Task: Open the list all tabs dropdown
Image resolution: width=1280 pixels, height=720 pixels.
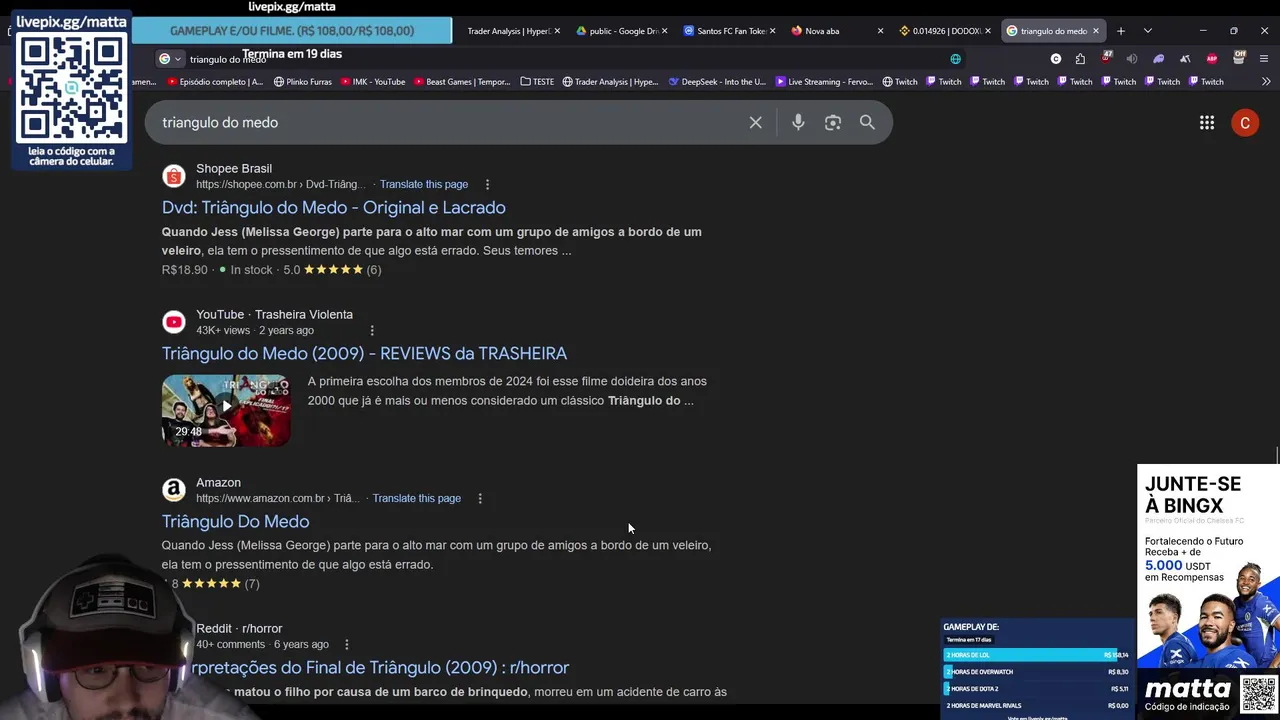Action: (x=1148, y=31)
